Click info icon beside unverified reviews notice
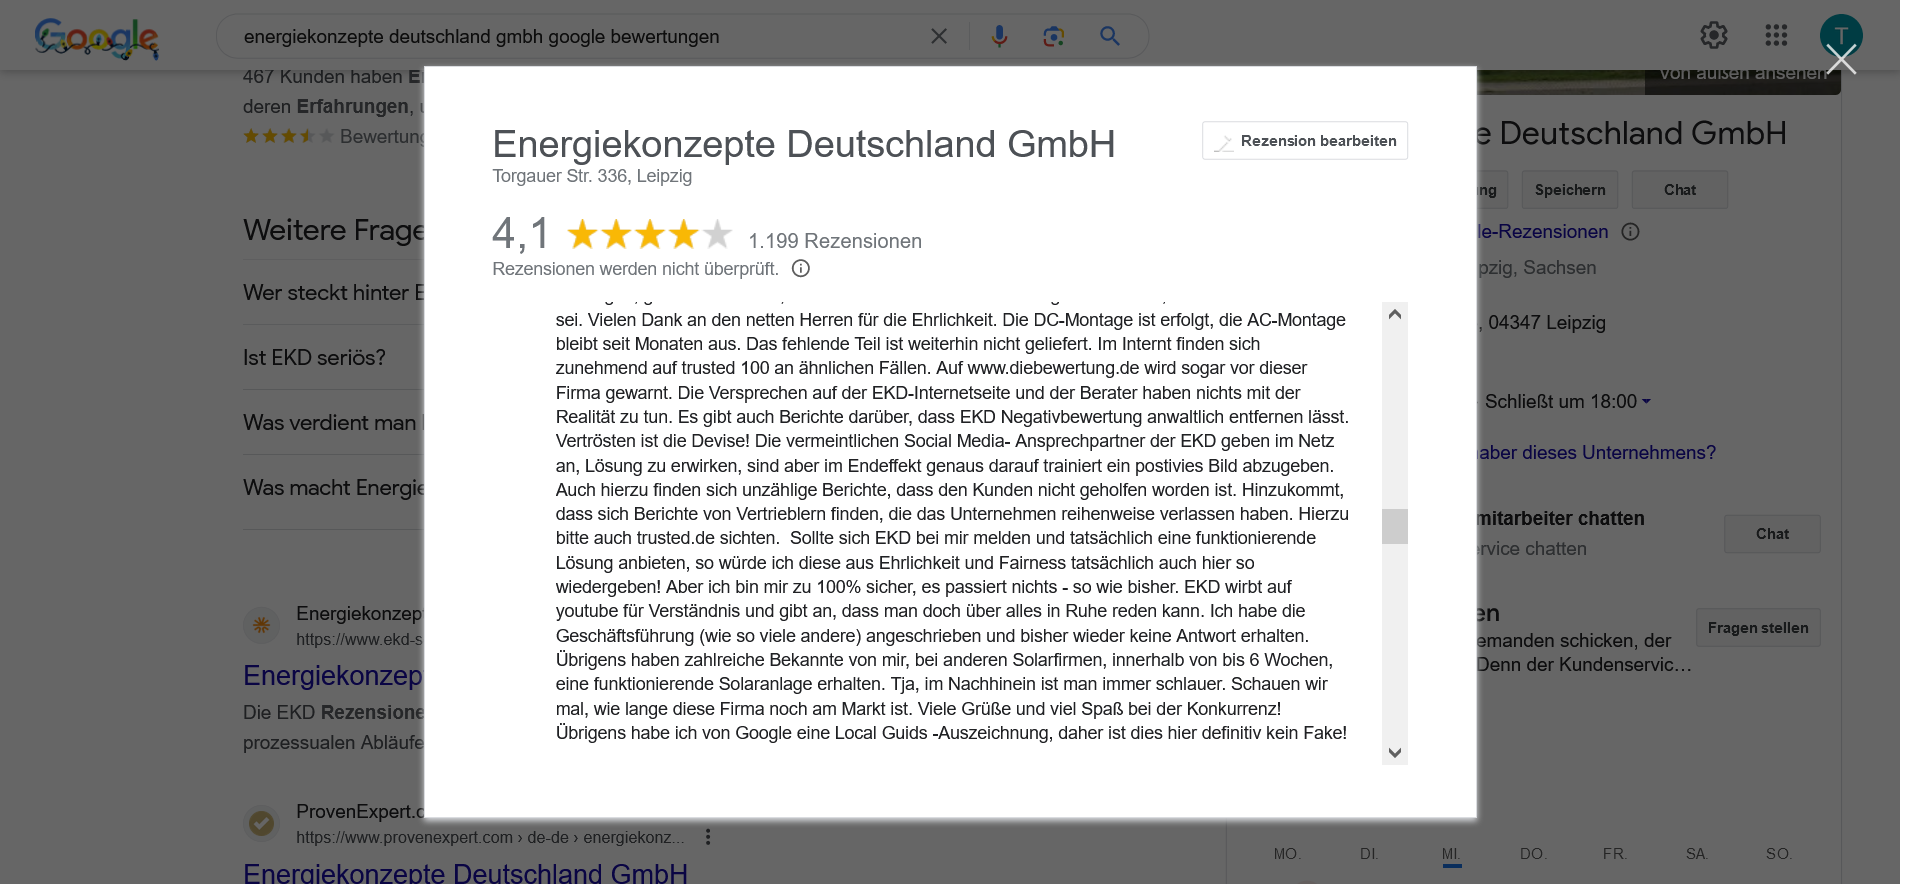1919x893 pixels. click(x=801, y=268)
